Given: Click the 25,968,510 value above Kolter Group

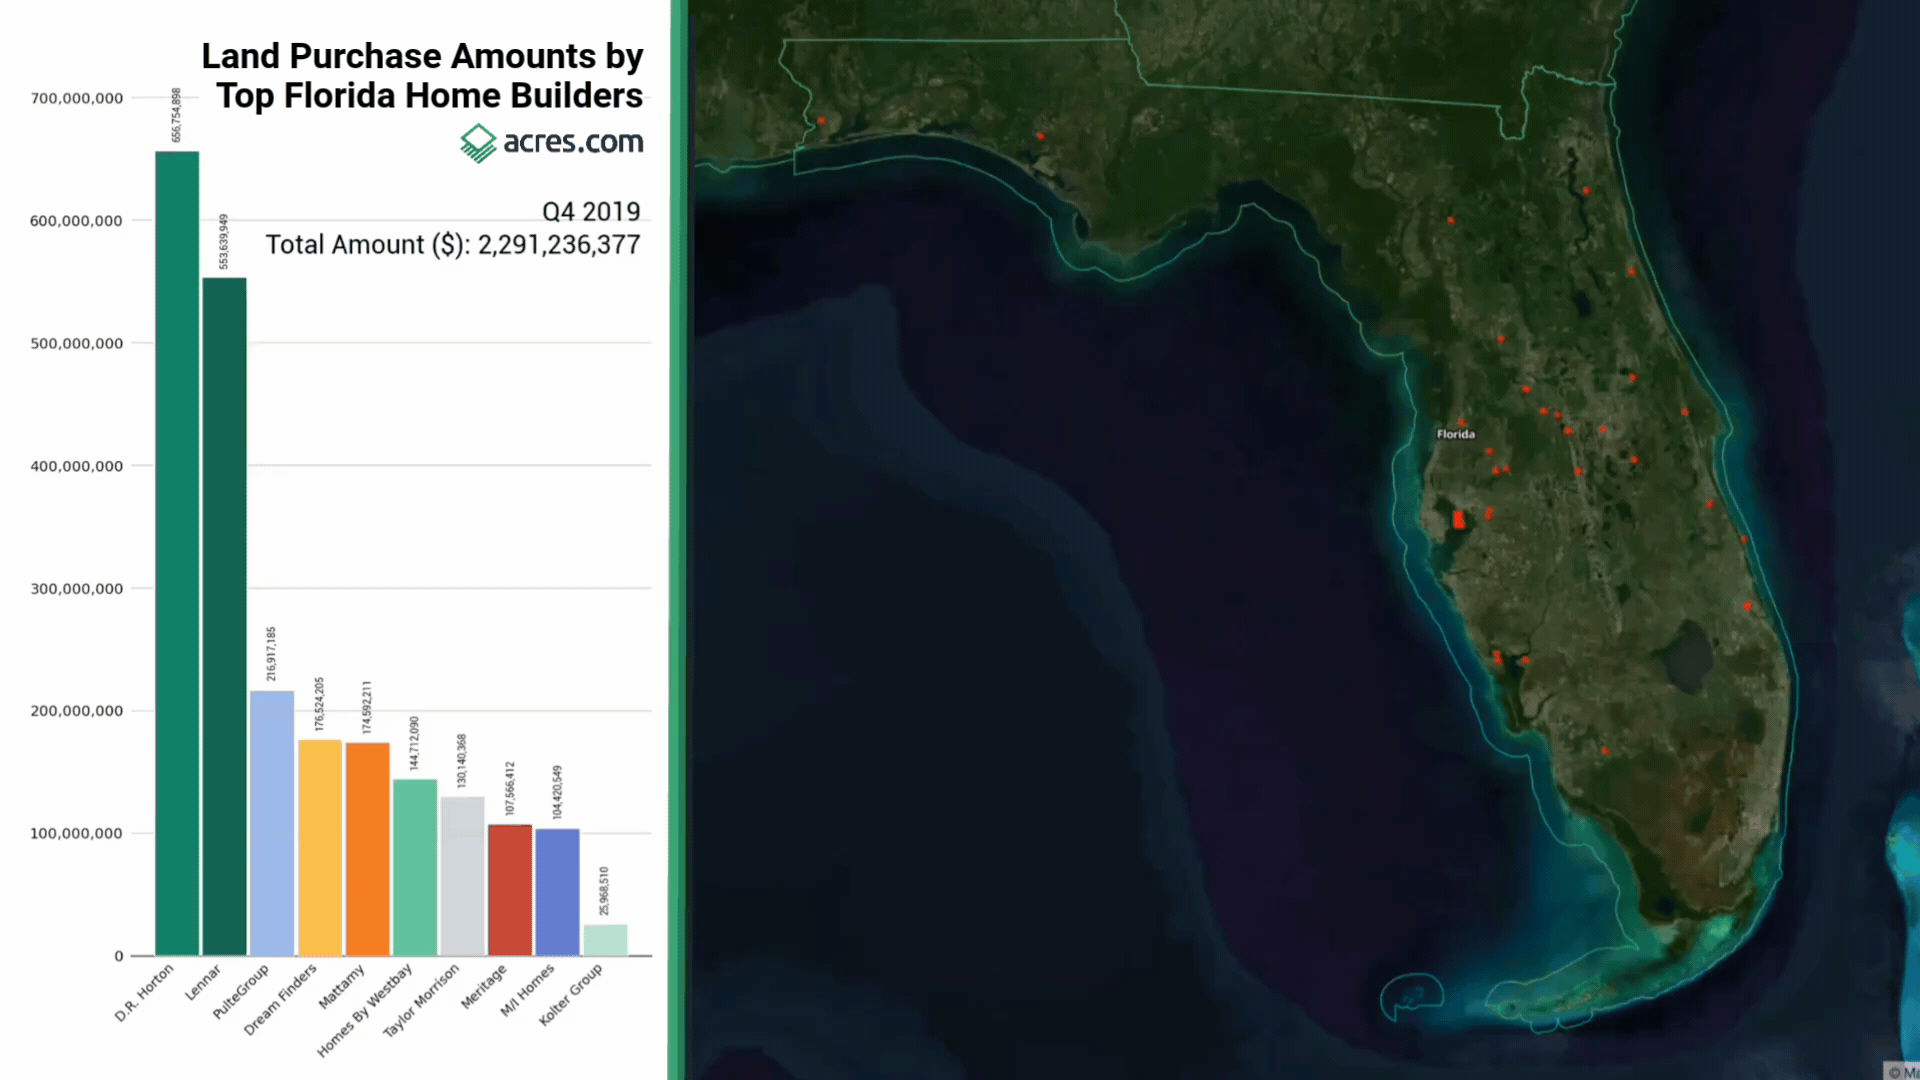Looking at the screenshot, I should click(x=605, y=891).
